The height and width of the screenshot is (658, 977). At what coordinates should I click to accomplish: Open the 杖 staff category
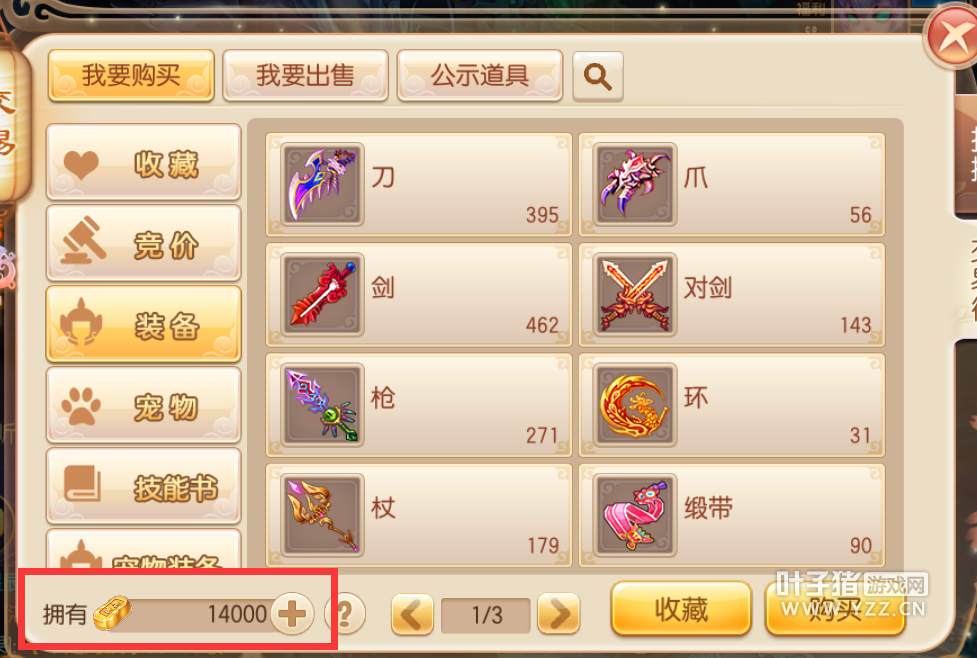click(x=419, y=515)
